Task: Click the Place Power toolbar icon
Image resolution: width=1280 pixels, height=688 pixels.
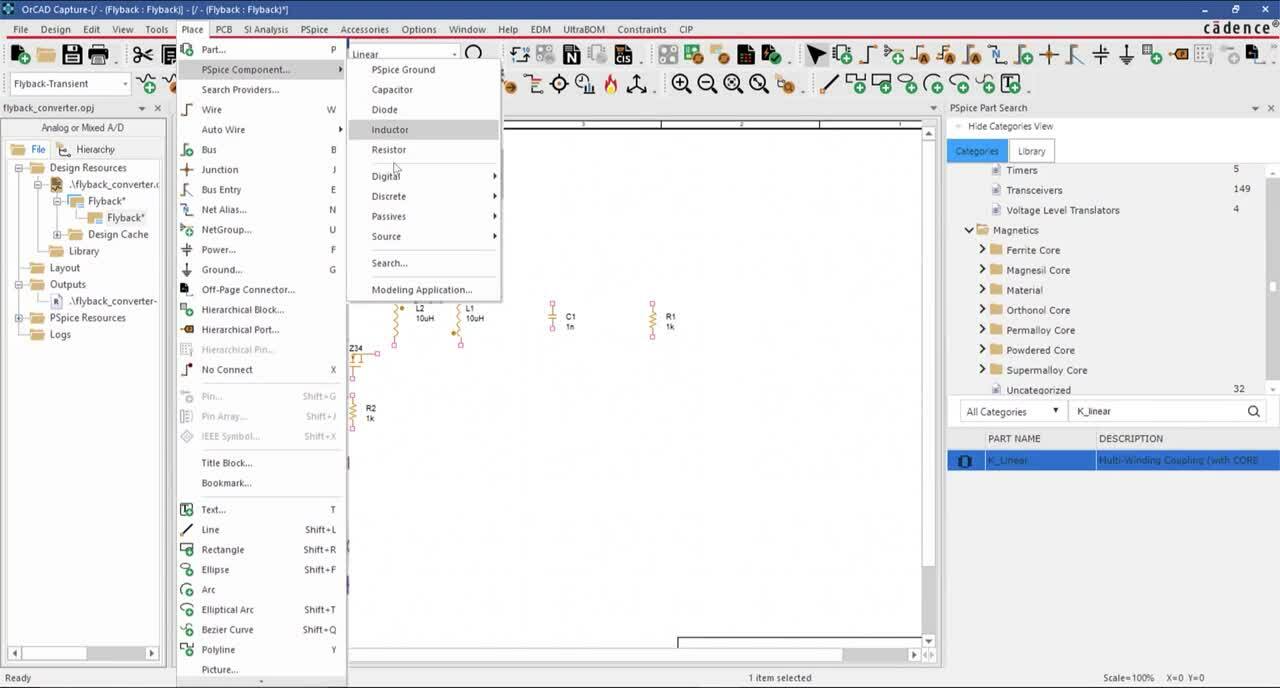Action: pos(1101,54)
